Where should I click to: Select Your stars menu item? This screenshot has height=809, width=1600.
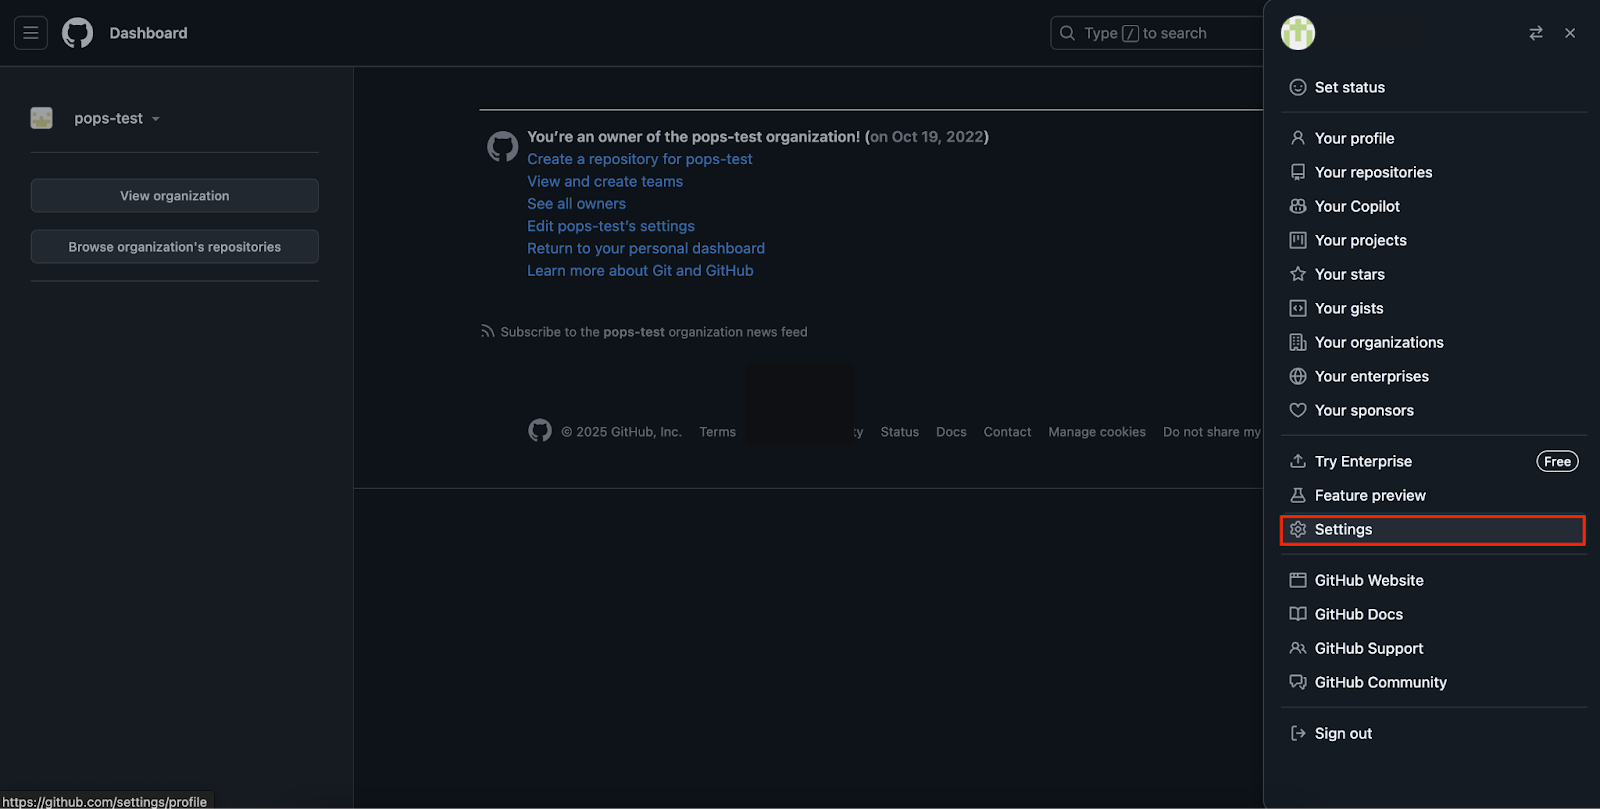pyautogui.click(x=1433, y=274)
